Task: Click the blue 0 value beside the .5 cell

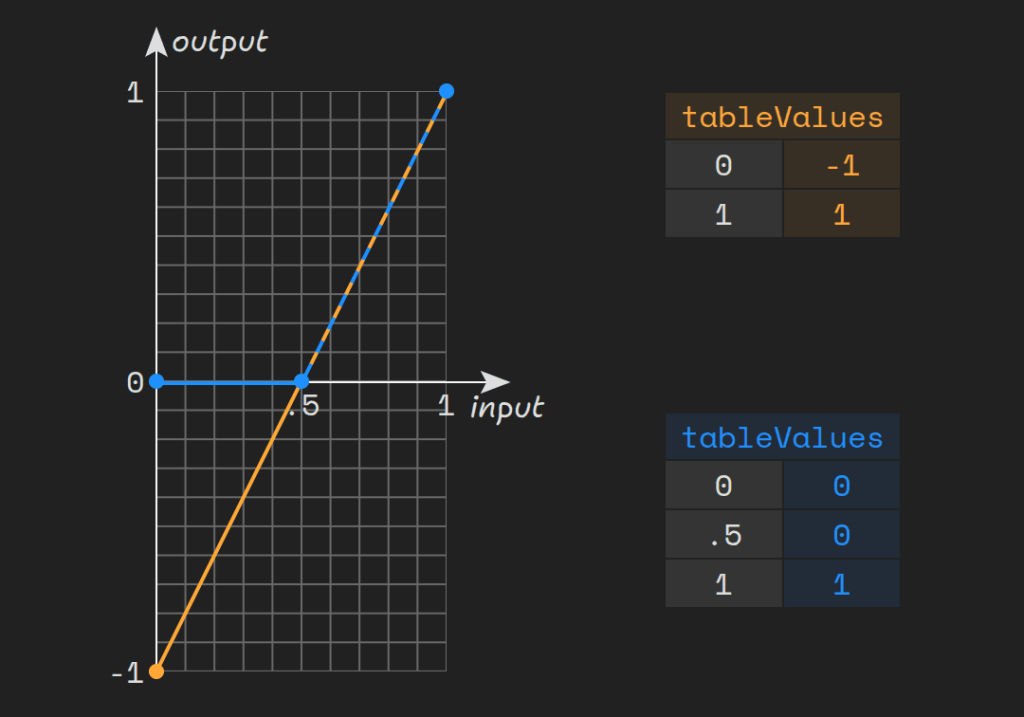Action: click(841, 535)
